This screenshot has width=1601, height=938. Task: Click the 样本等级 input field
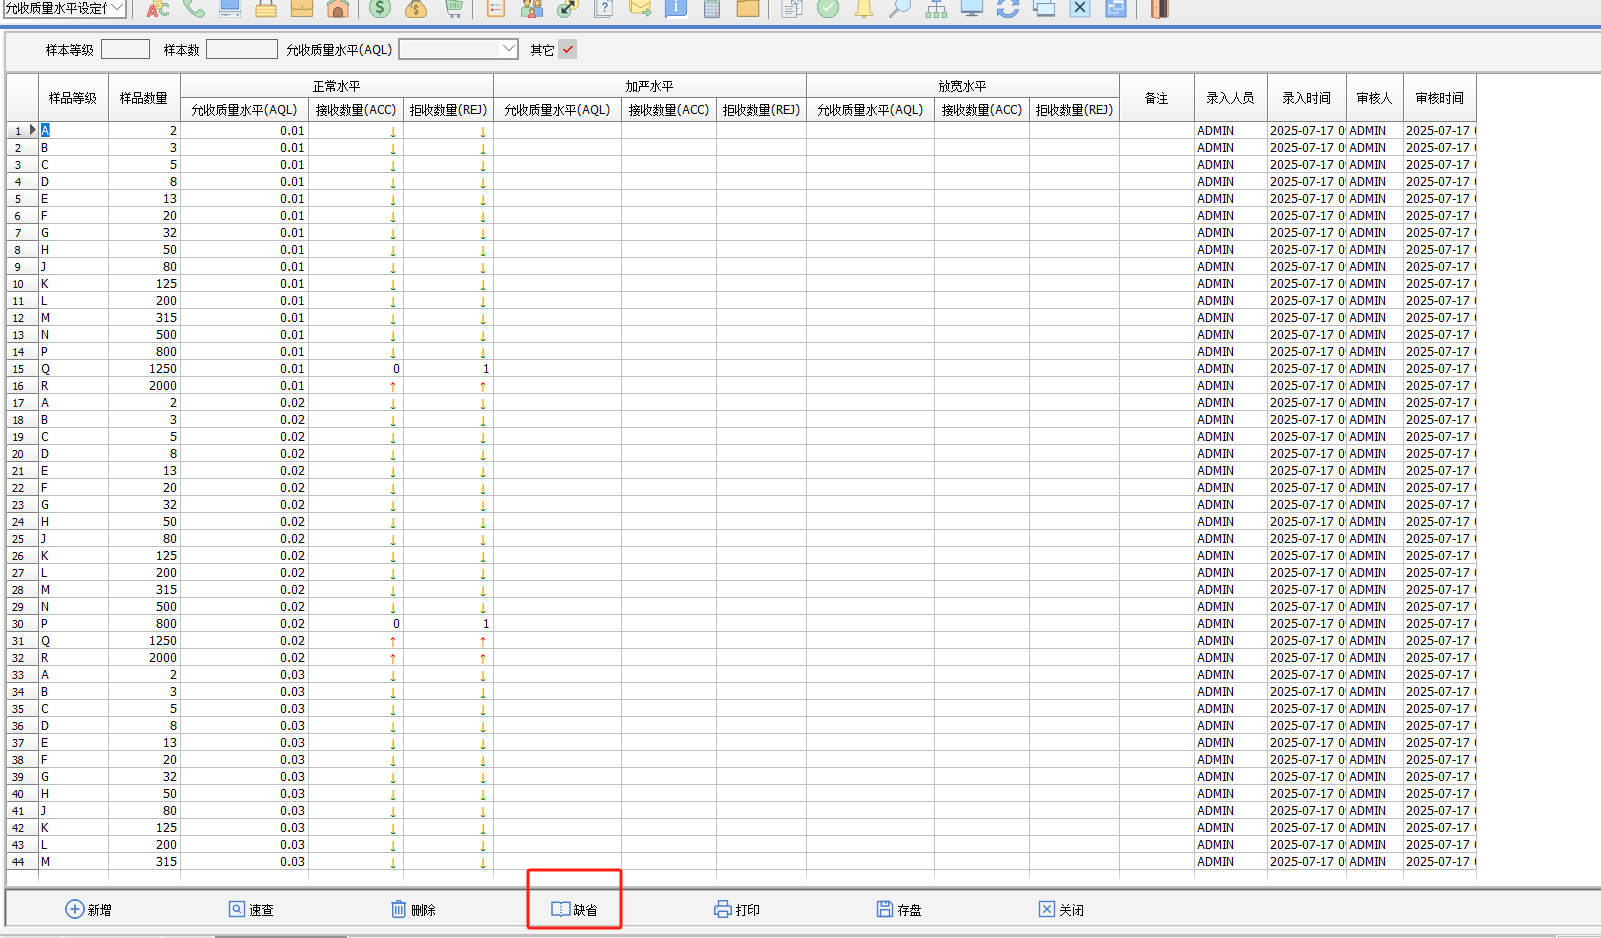tap(125, 49)
